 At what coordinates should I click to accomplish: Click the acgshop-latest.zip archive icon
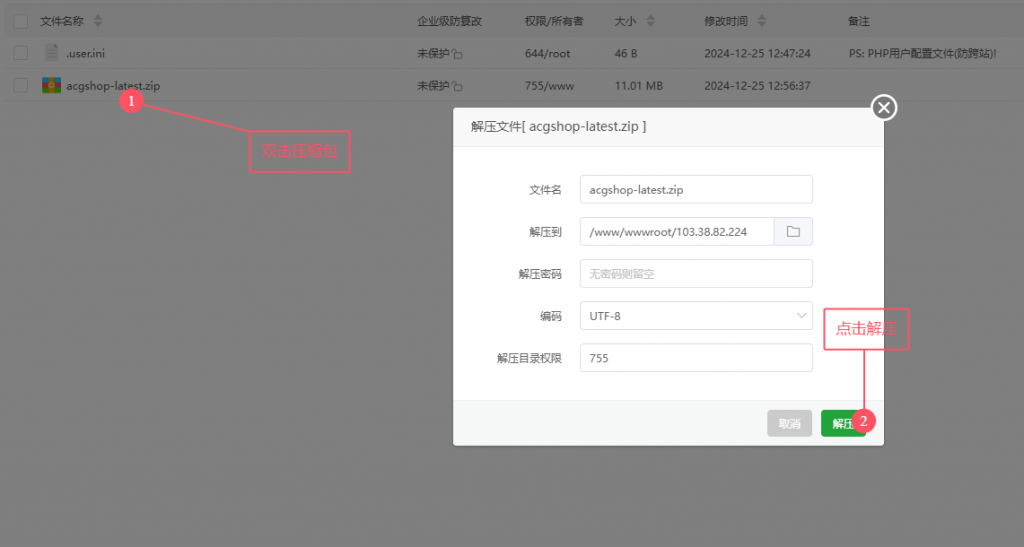[x=51, y=86]
